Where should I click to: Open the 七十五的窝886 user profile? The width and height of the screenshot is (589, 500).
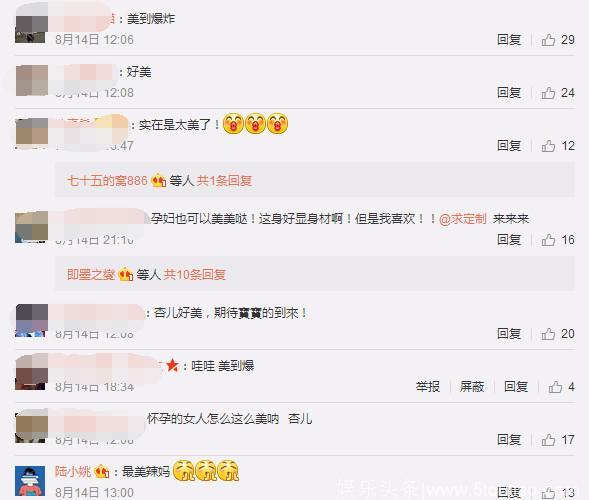pos(107,181)
